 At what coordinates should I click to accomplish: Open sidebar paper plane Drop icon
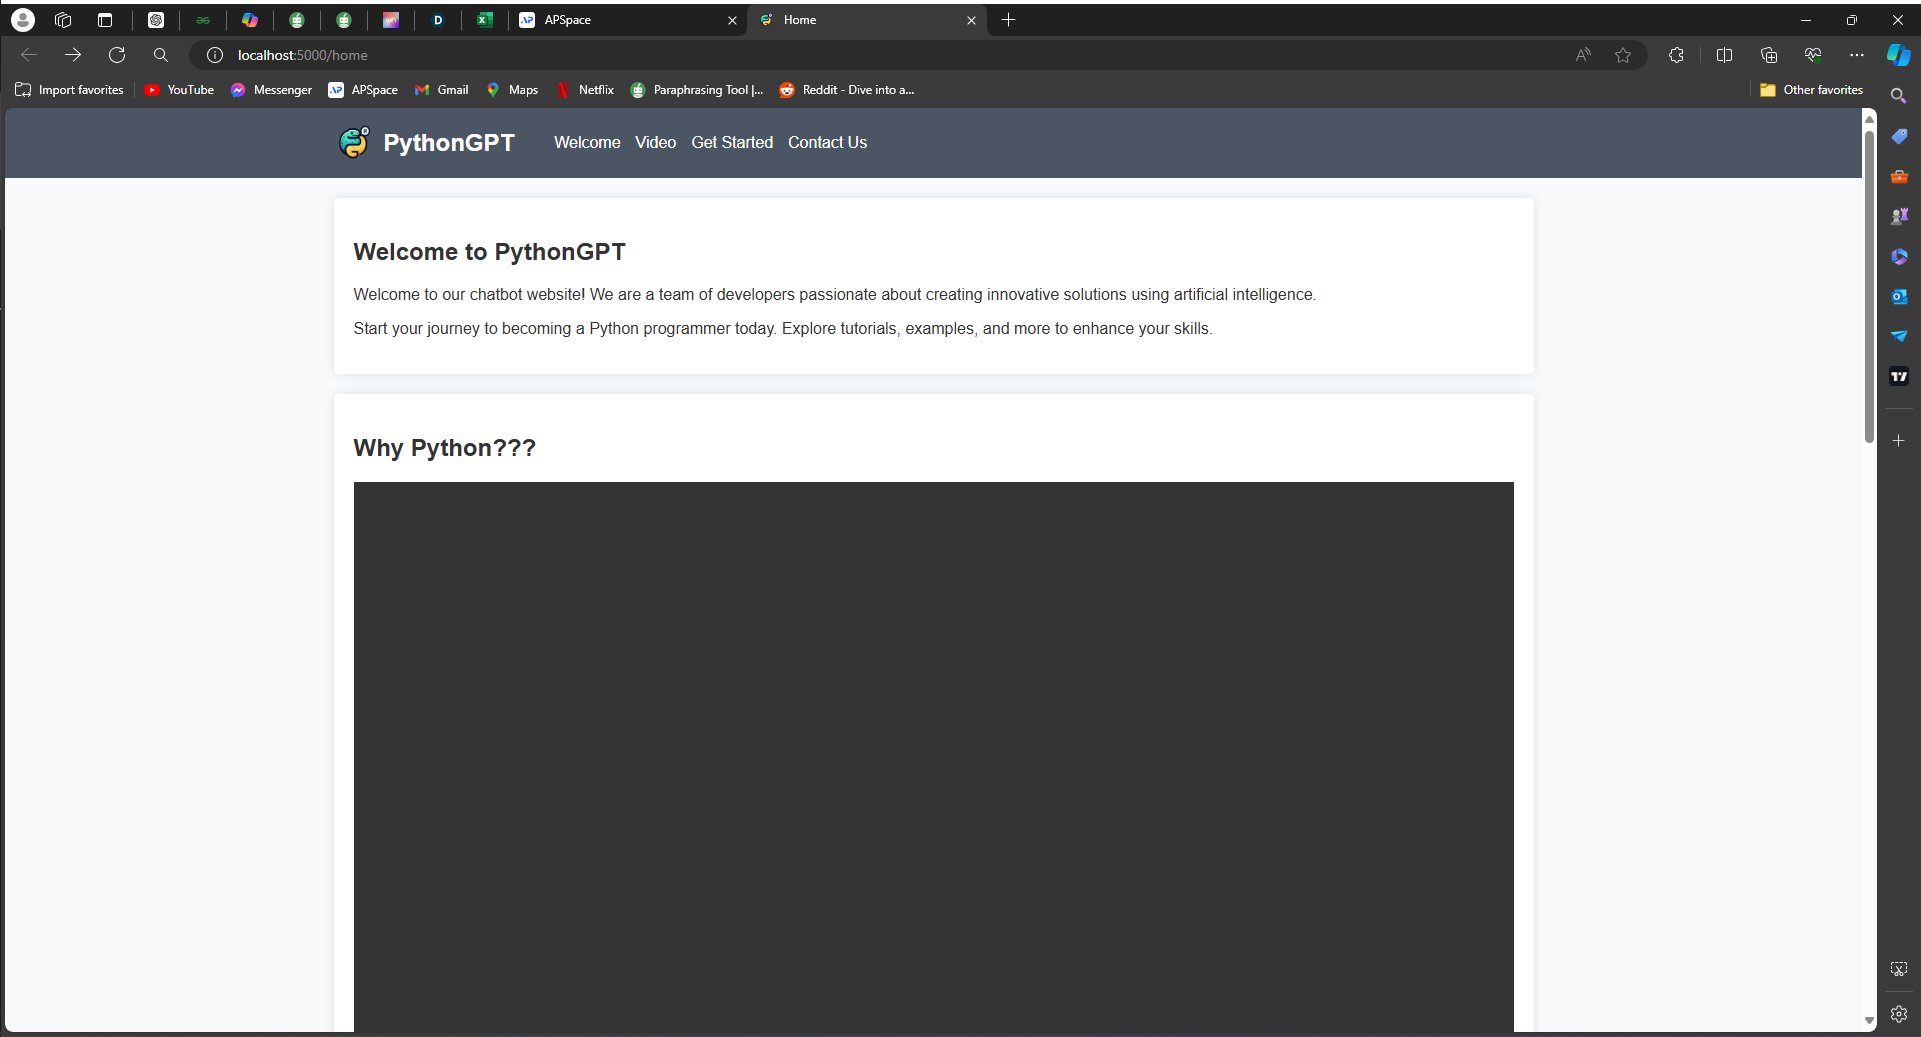(x=1899, y=336)
